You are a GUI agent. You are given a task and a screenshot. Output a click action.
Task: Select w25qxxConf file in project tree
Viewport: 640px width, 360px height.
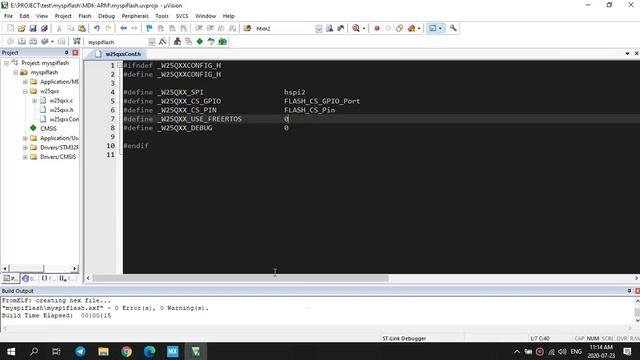pos(64,119)
